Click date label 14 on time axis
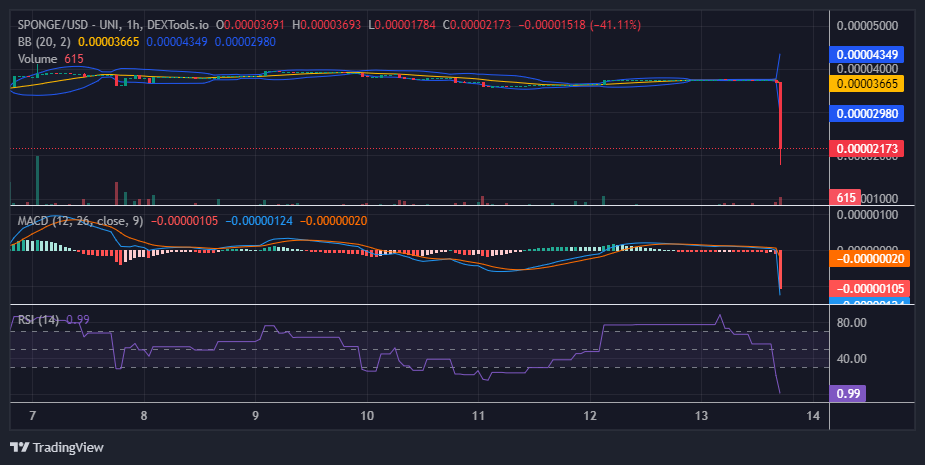This screenshot has width=925, height=465. [x=813, y=416]
